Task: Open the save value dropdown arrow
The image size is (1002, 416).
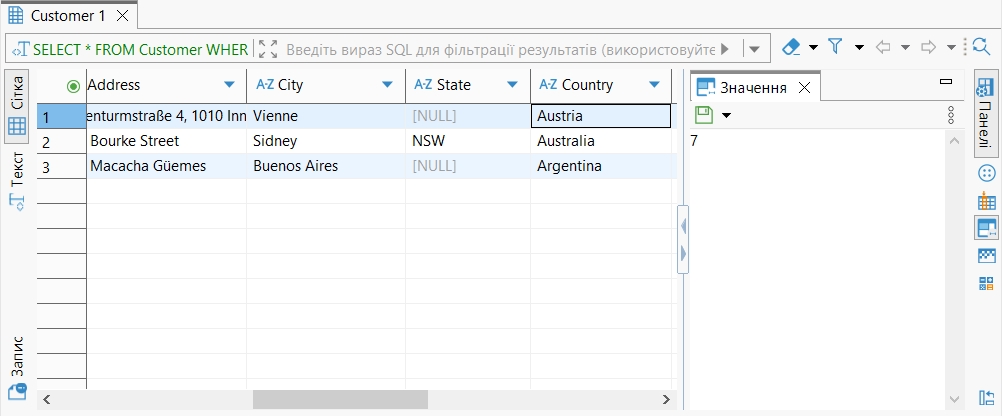Action: 726,116
